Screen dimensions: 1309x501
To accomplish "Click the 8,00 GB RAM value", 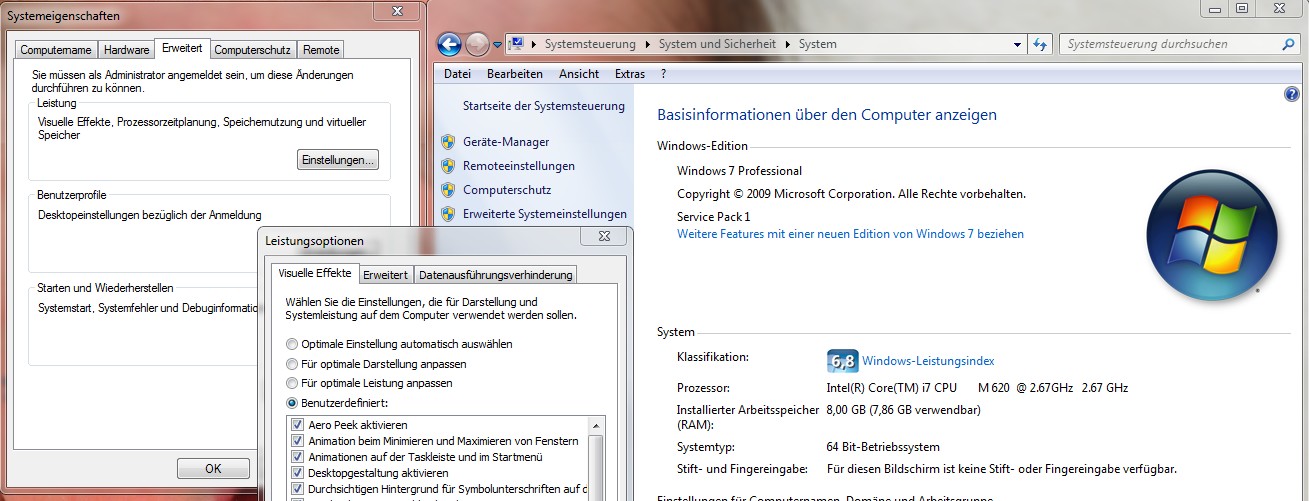I will click(x=903, y=410).
